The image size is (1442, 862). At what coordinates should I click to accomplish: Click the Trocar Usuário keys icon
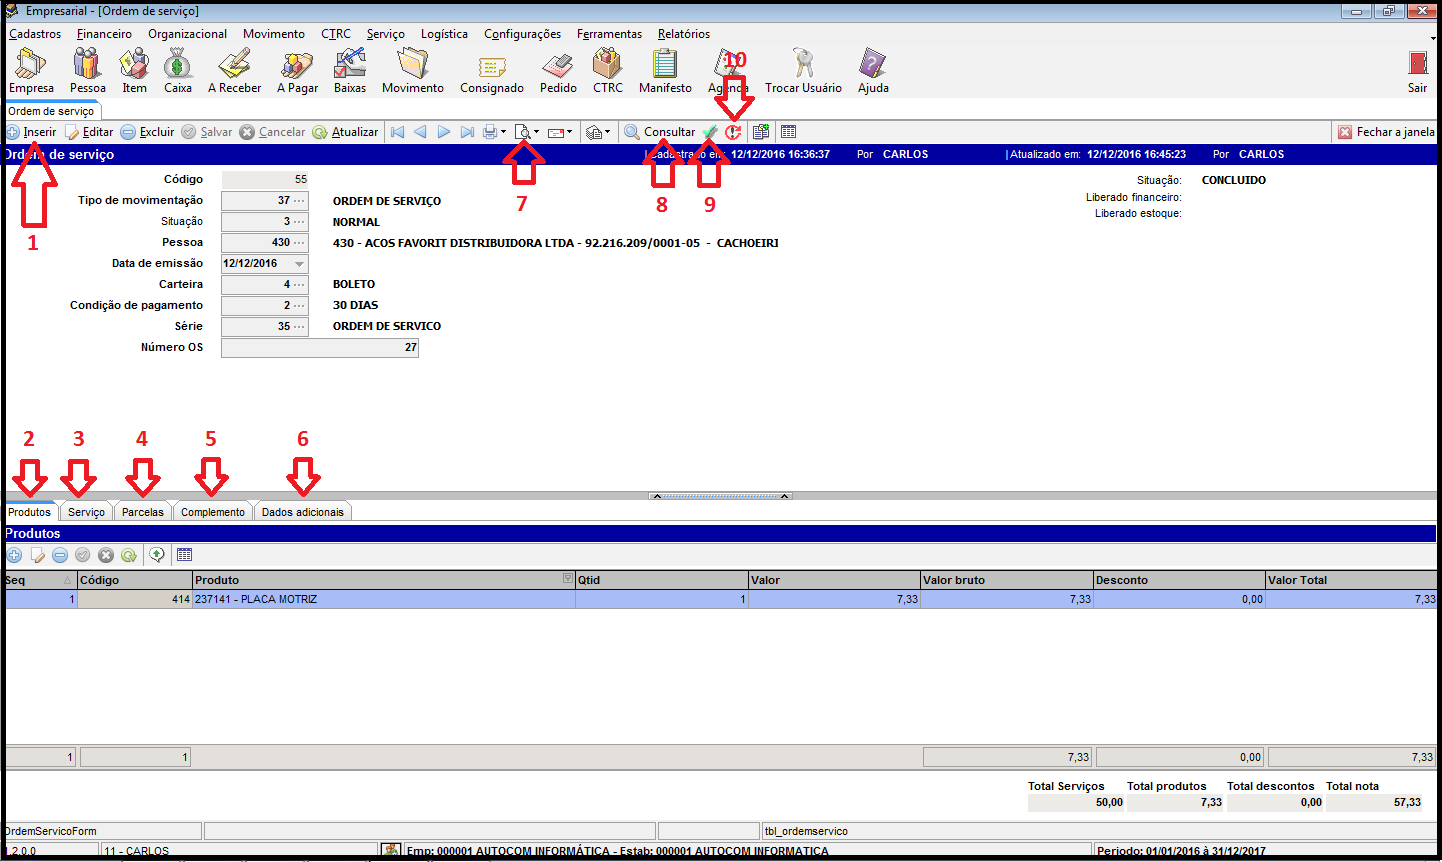pyautogui.click(x=803, y=70)
